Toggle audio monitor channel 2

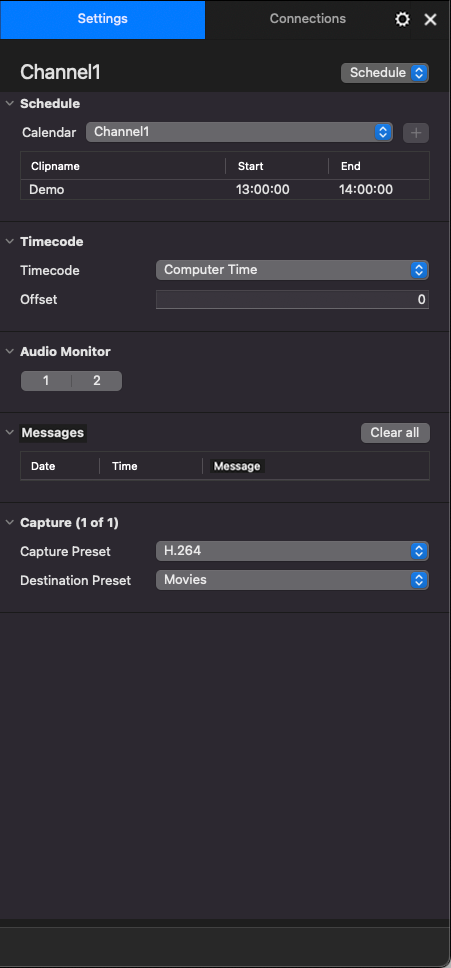click(x=97, y=381)
